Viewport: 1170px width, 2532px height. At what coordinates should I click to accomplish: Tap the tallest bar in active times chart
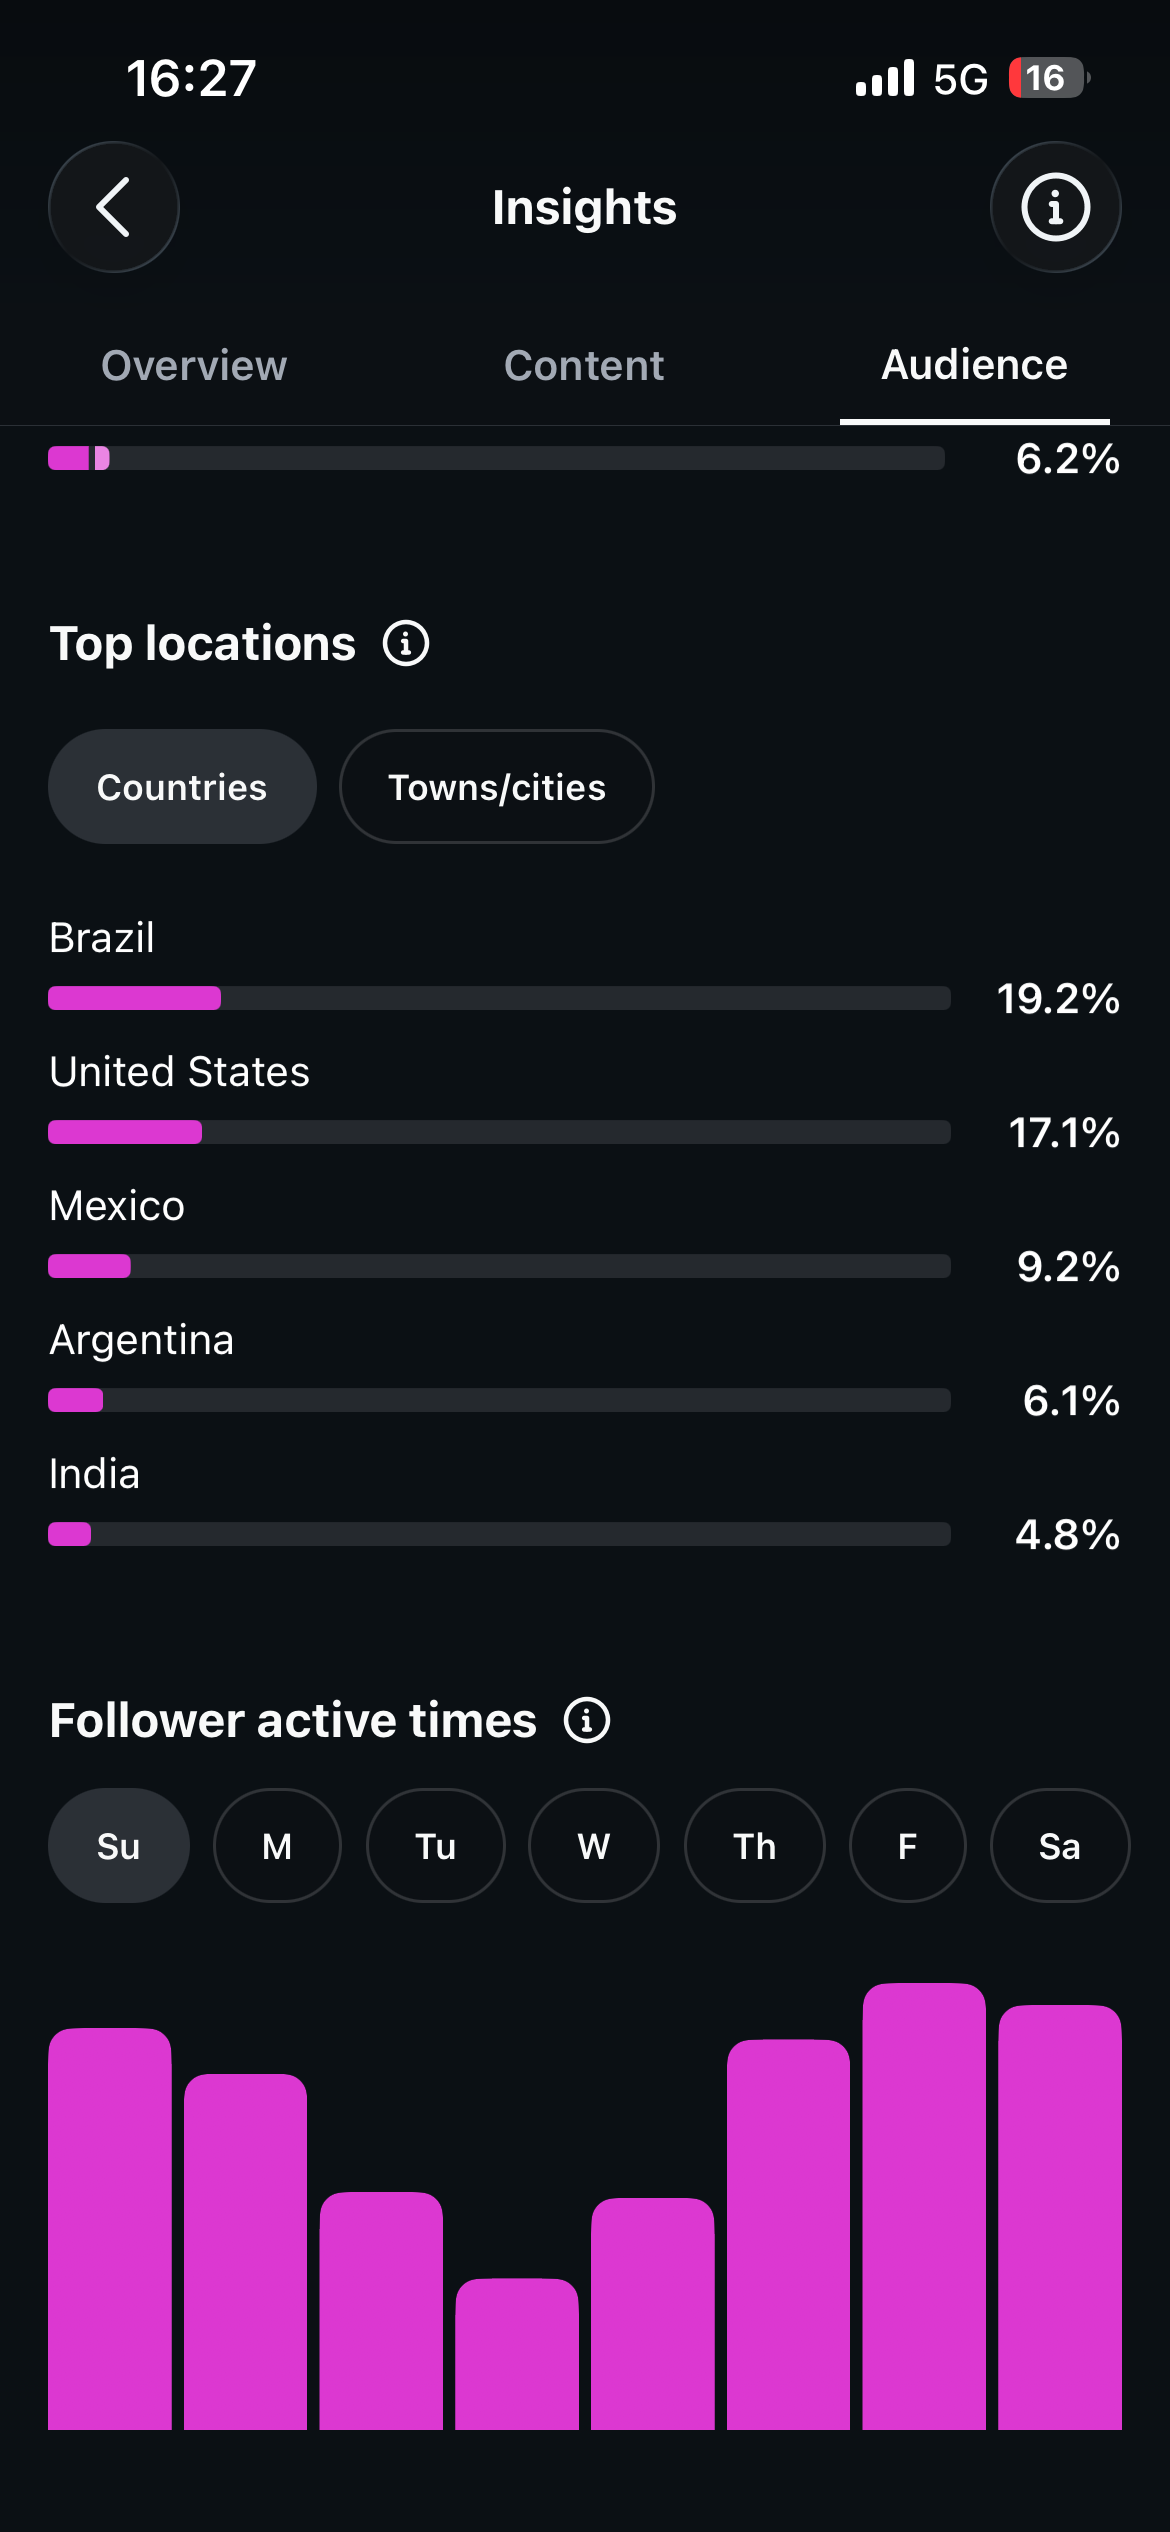[x=924, y=2206]
